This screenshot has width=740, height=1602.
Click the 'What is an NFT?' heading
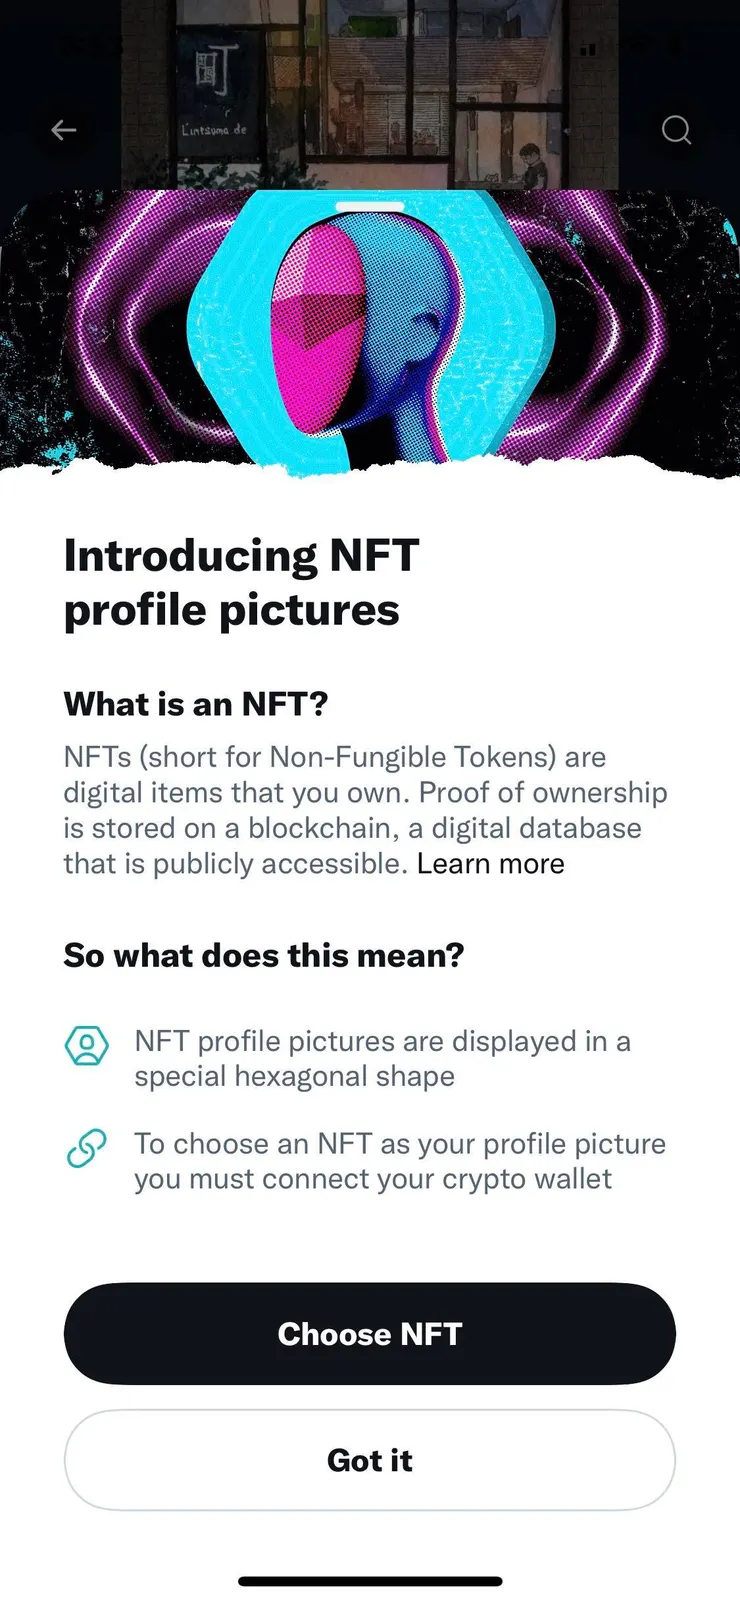196,704
